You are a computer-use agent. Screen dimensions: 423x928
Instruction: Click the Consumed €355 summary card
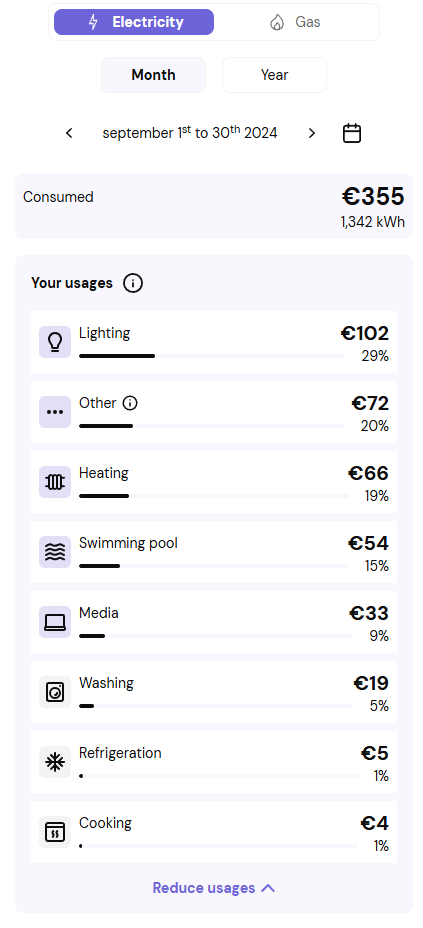[214, 206]
